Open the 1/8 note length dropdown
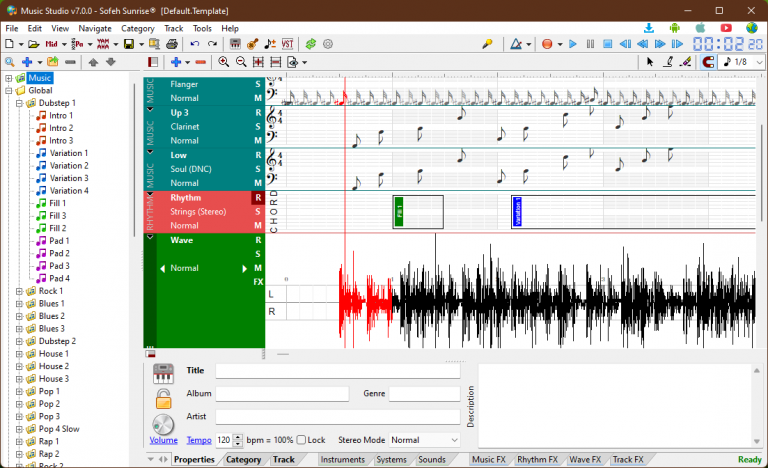Viewport: 768px width, 468px height. [x=743, y=62]
